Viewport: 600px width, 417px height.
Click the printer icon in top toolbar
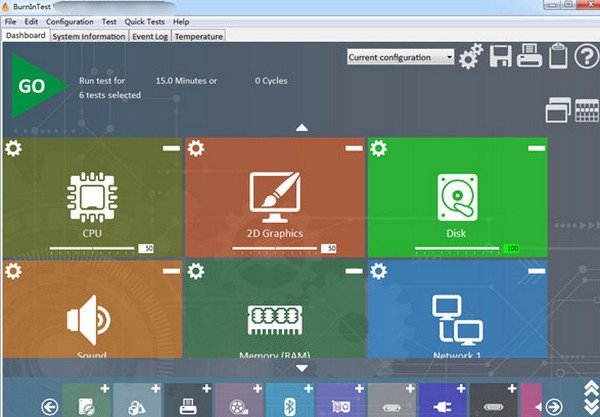coord(529,57)
